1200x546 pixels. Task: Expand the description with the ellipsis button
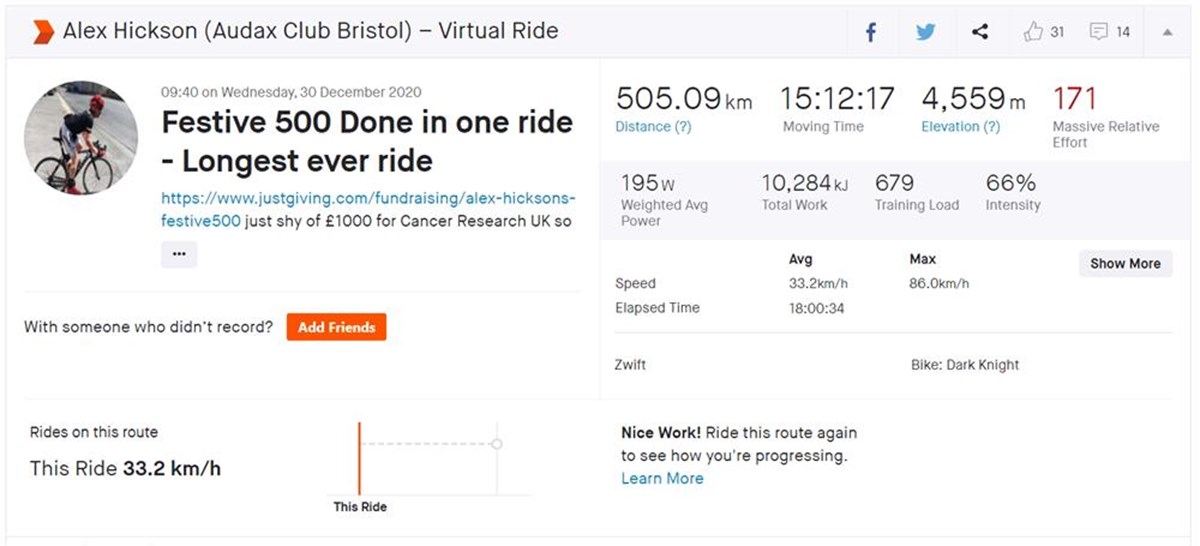(x=179, y=254)
